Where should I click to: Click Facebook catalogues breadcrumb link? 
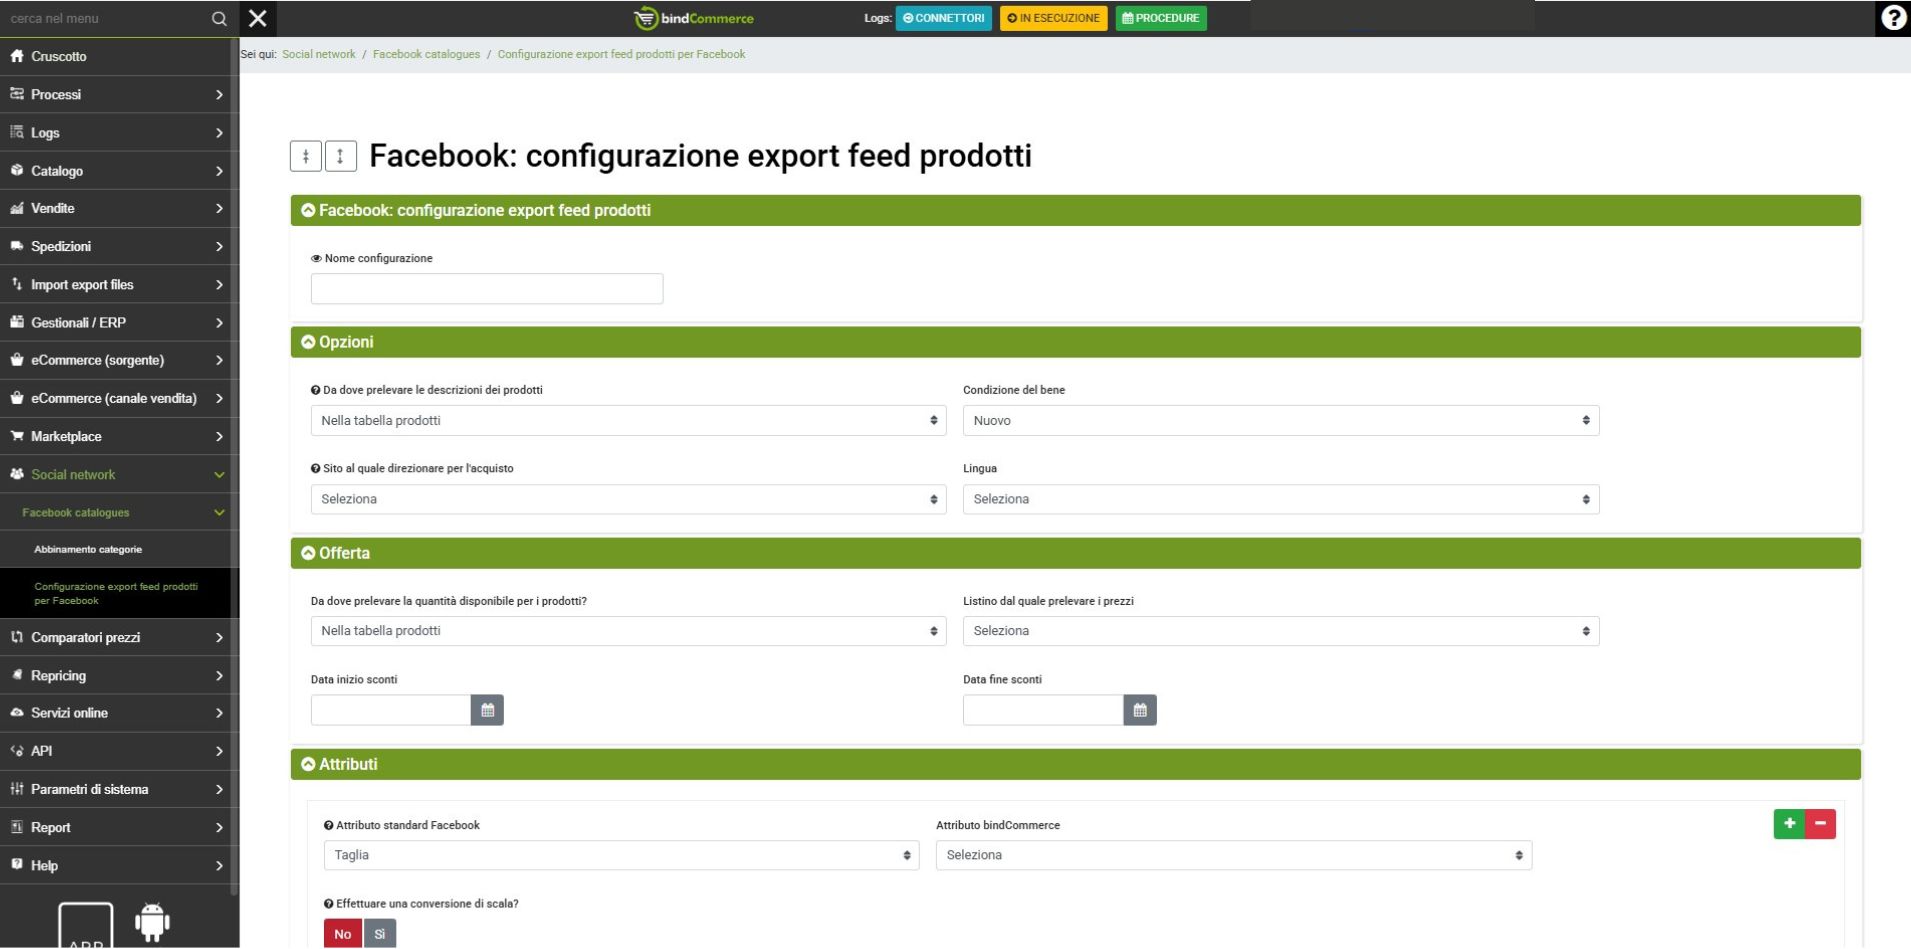tap(426, 54)
